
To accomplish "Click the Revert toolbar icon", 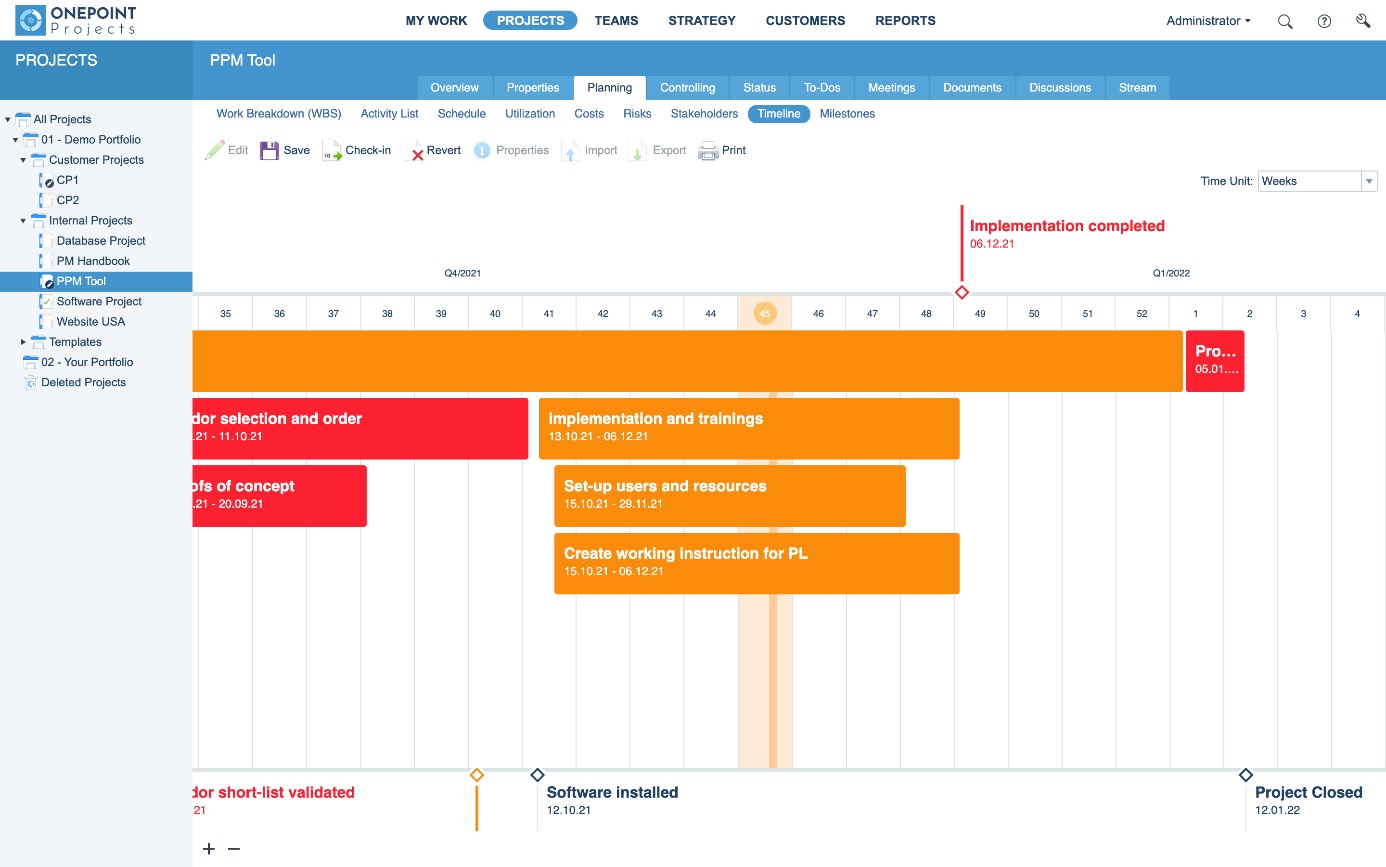I will 413,151.
